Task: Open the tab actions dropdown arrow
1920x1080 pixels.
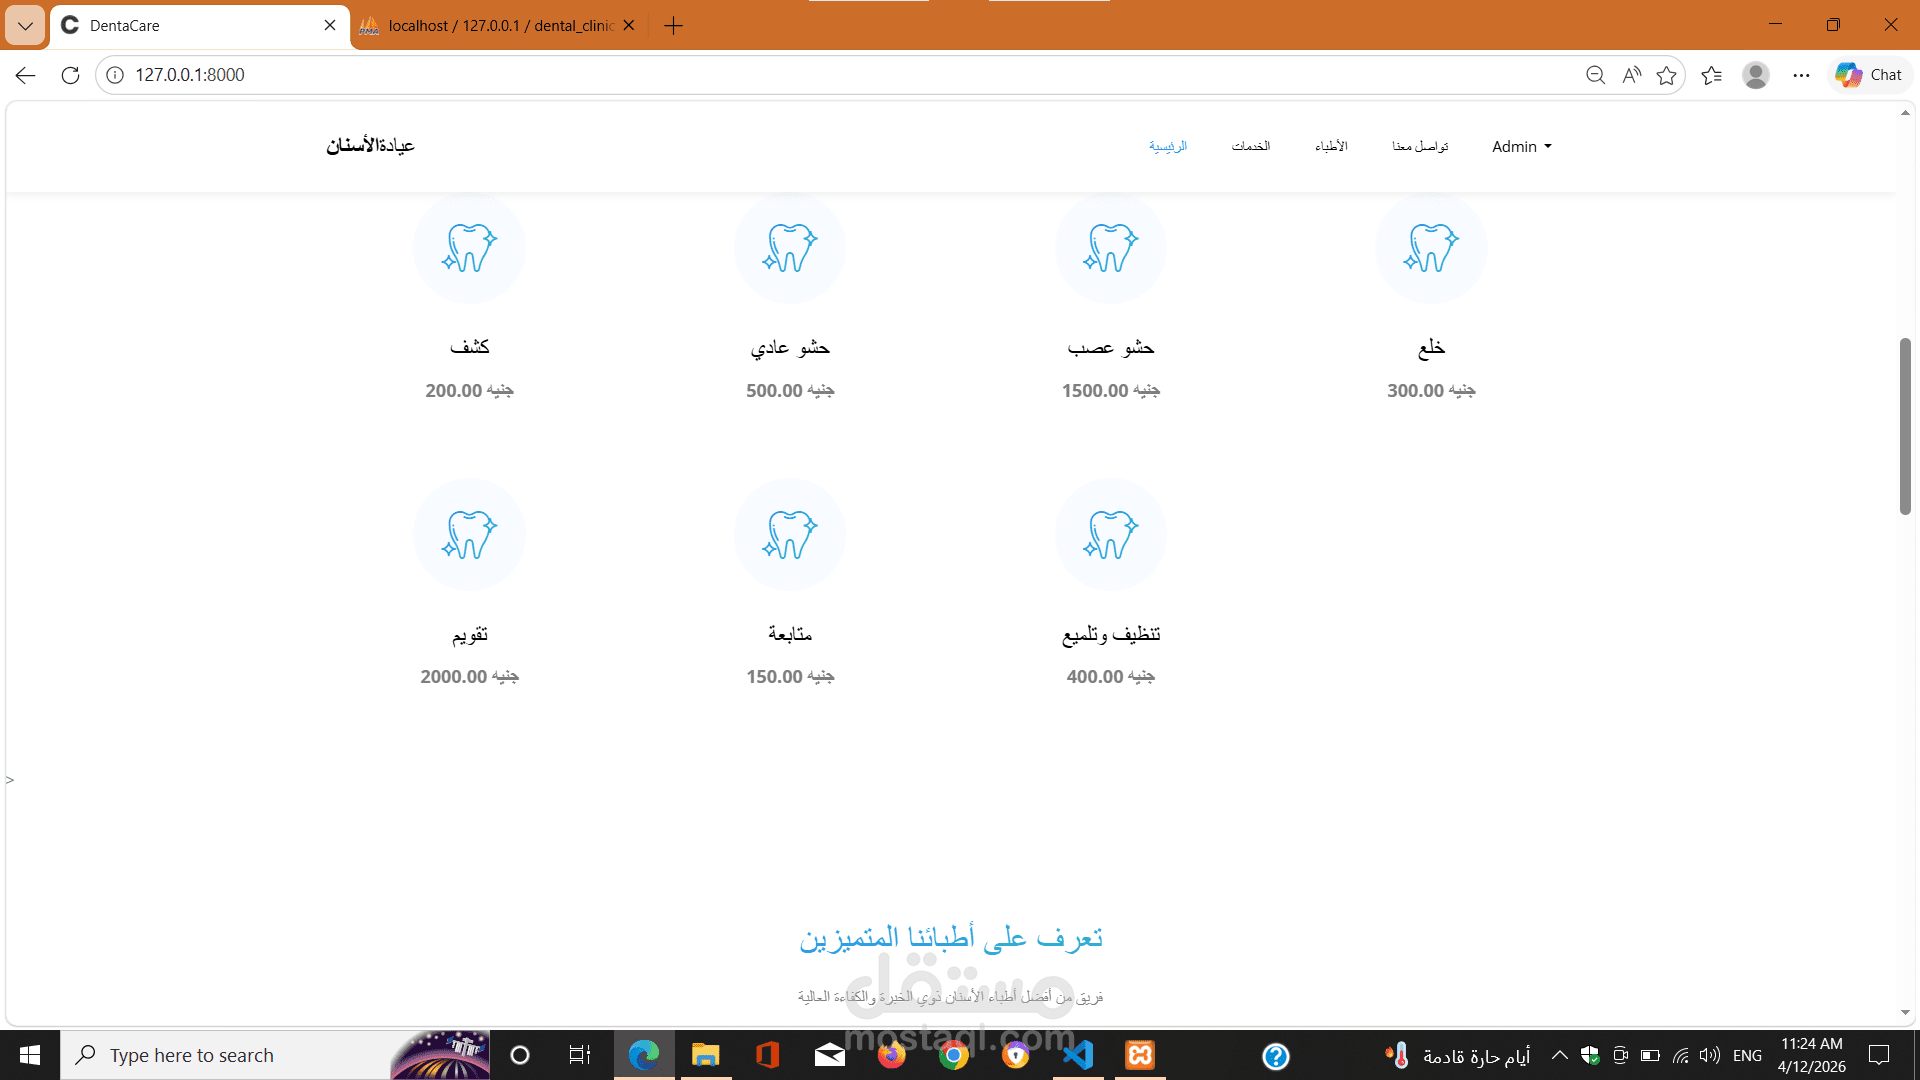Action: tap(25, 25)
